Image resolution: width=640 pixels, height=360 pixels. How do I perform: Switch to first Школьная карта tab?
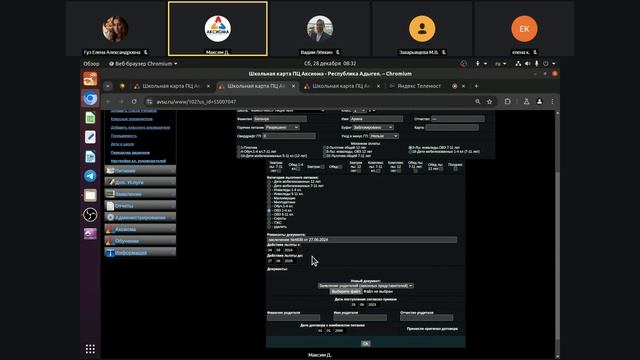click(x=171, y=86)
